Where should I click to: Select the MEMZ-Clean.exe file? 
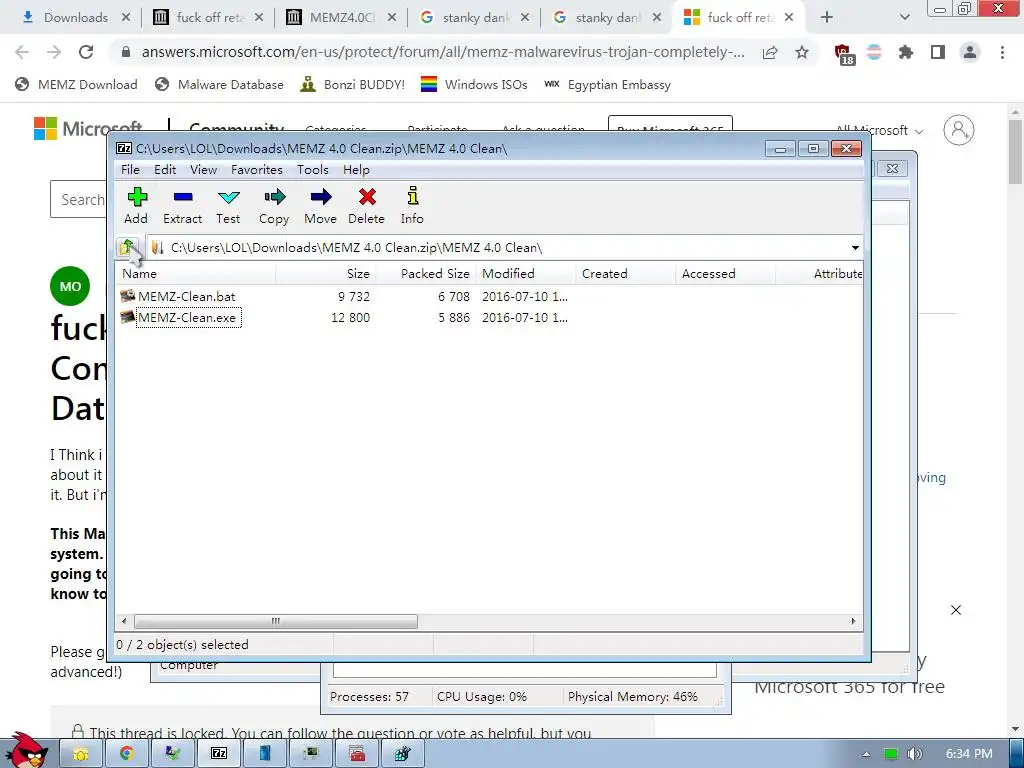[188, 317]
